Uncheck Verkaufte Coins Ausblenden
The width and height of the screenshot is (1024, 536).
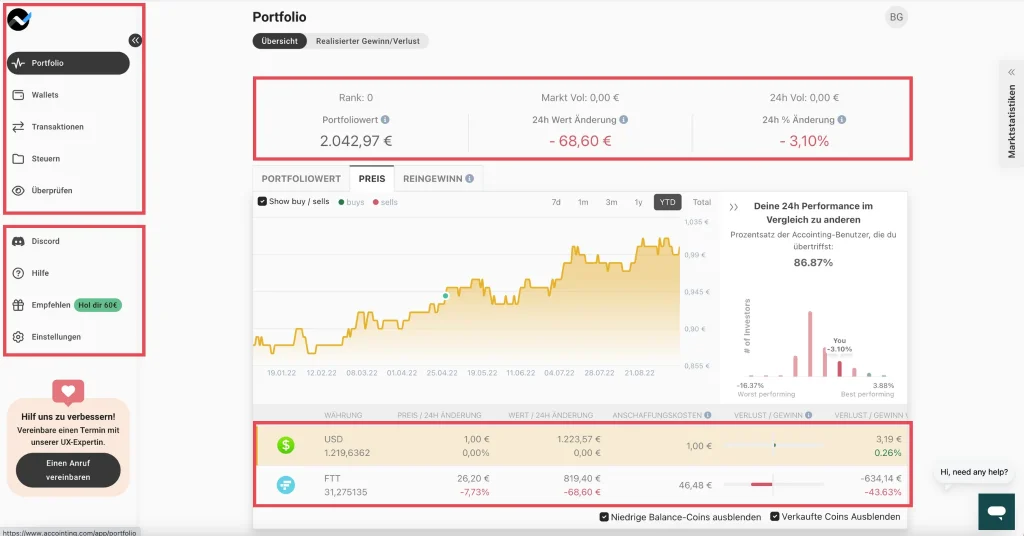tap(774, 517)
